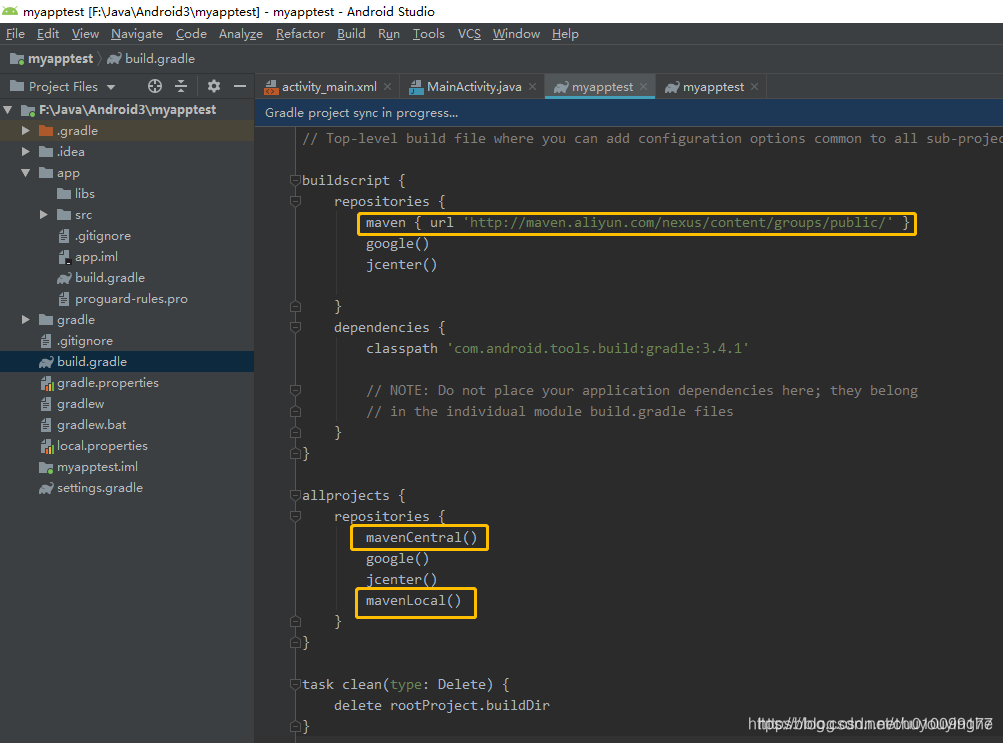Open the Help menu
Viewport: 1003px width, 743px height.
tap(565, 34)
